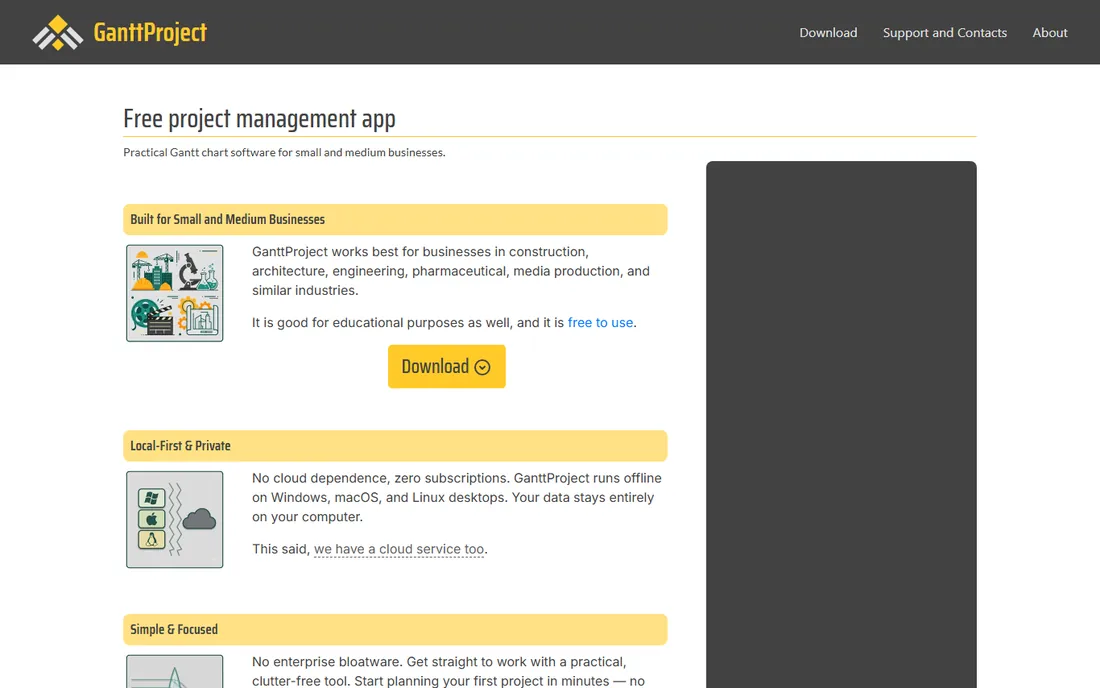Click the blueprint gear icon in industries image
This screenshot has width=1100, height=688.
point(199,316)
